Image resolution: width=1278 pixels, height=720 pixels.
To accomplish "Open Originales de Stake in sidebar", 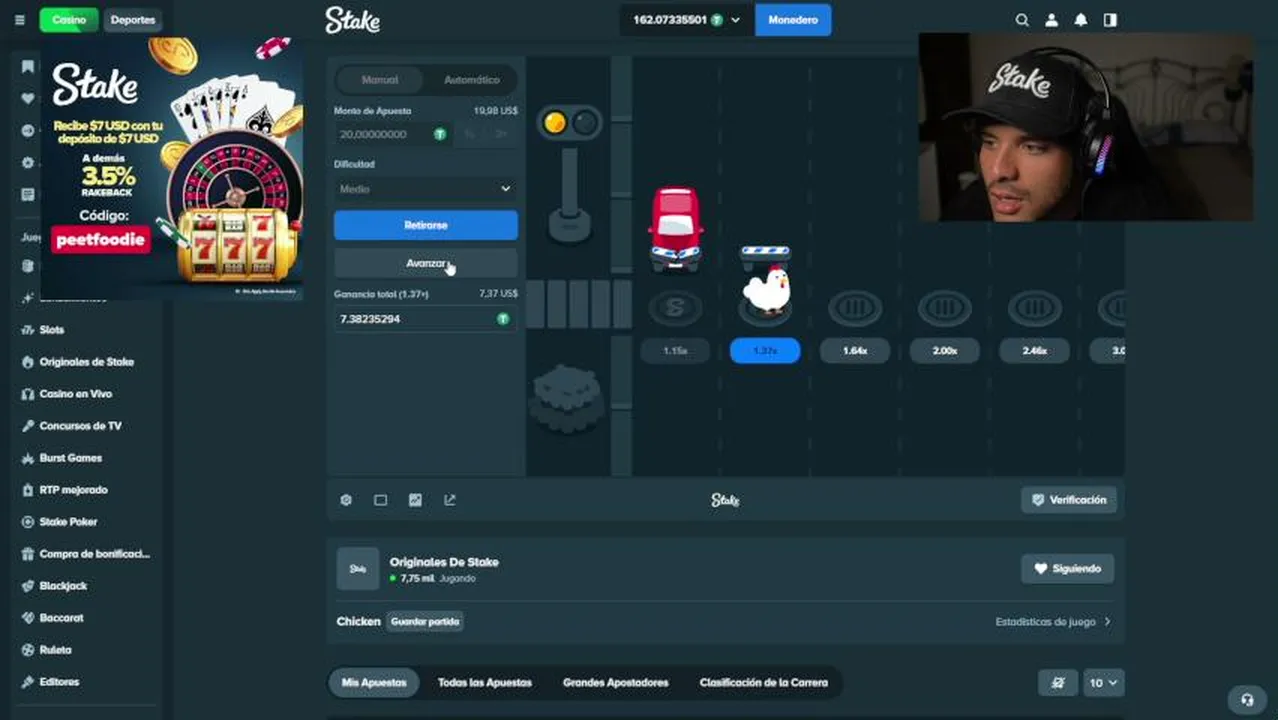I will pyautogui.click(x=86, y=362).
